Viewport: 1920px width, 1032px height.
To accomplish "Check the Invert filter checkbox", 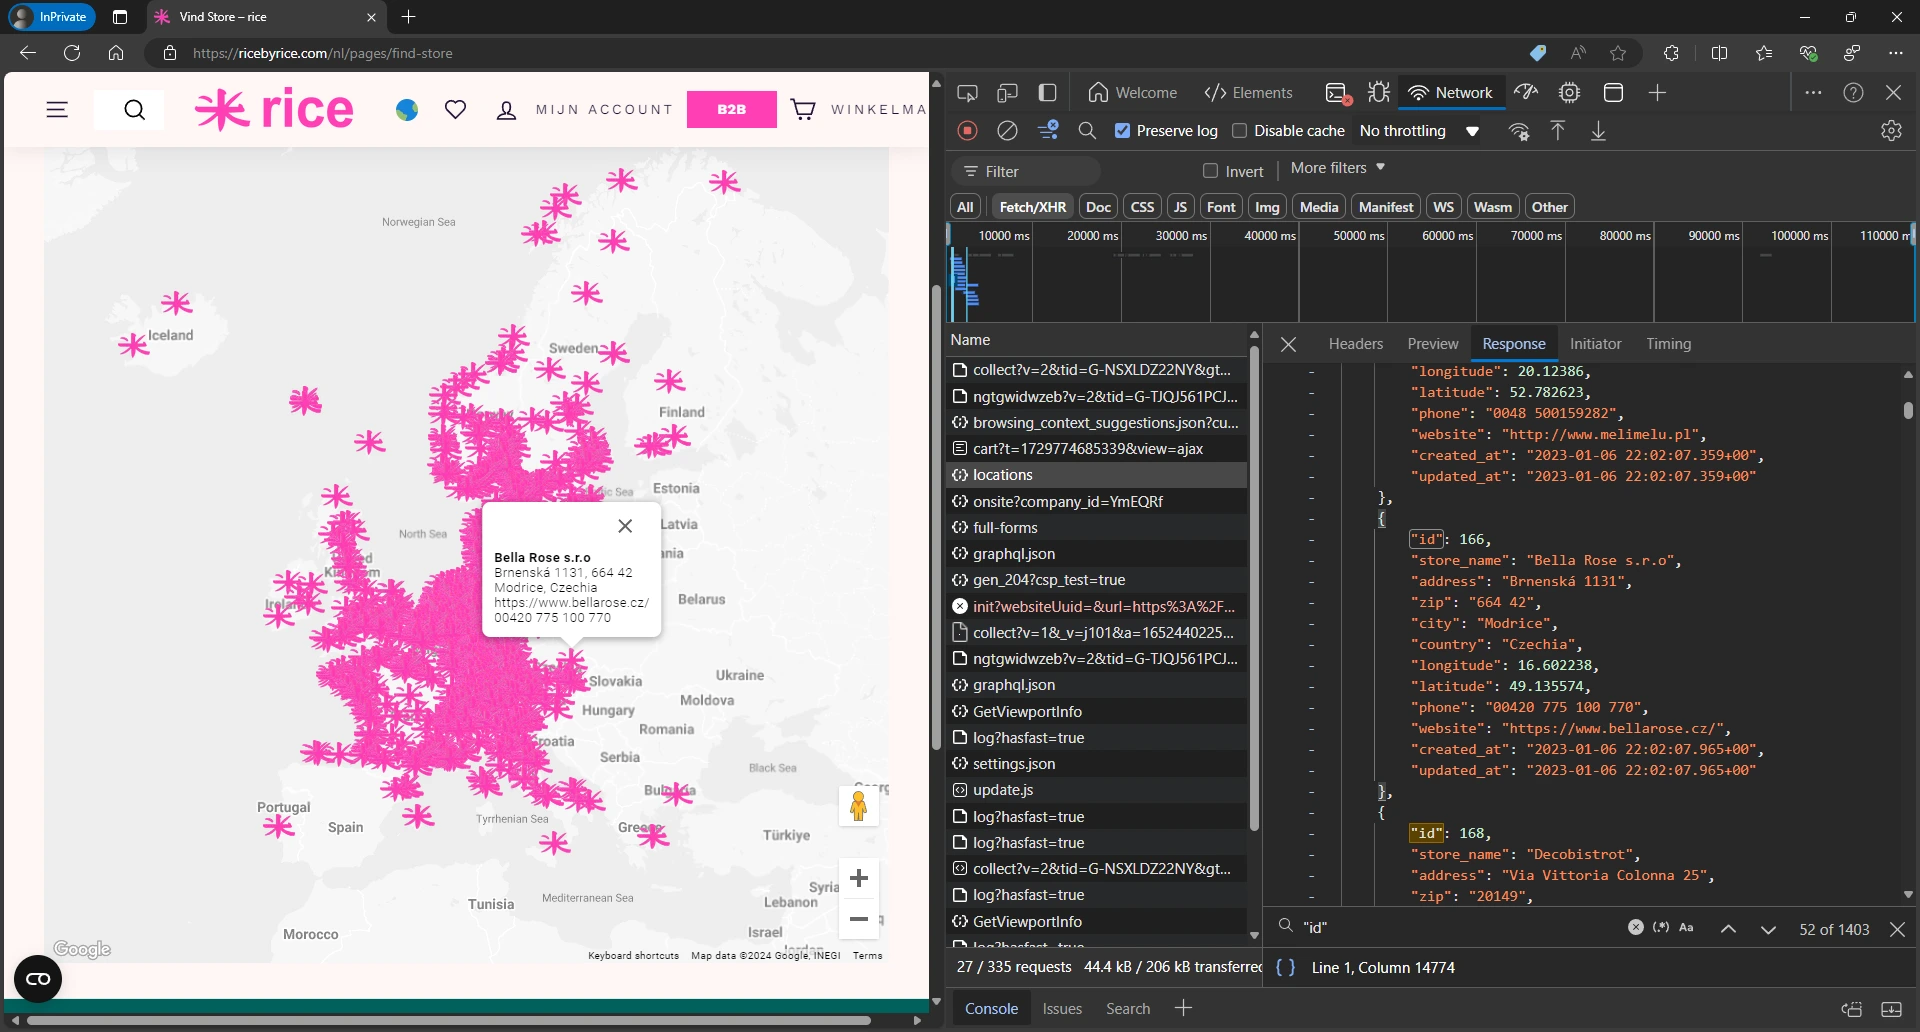I will pos(1210,171).
